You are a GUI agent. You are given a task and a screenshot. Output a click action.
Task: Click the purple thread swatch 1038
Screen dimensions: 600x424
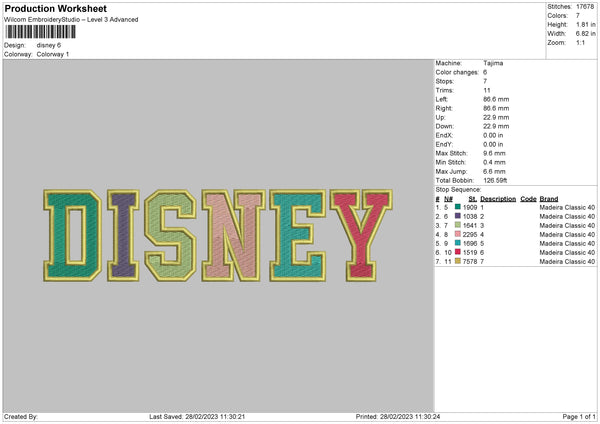[x=458, y=216]
